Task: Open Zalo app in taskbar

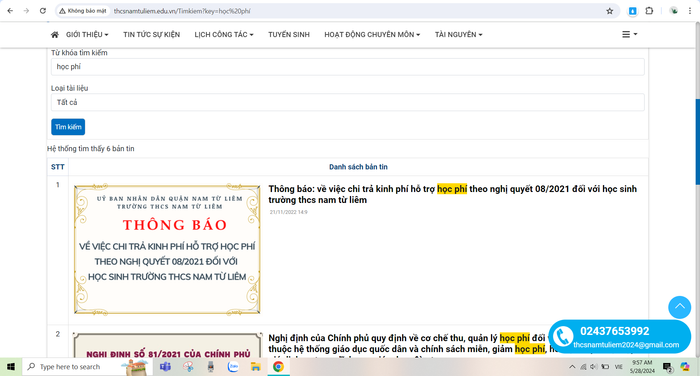Action: click(233, 367)
